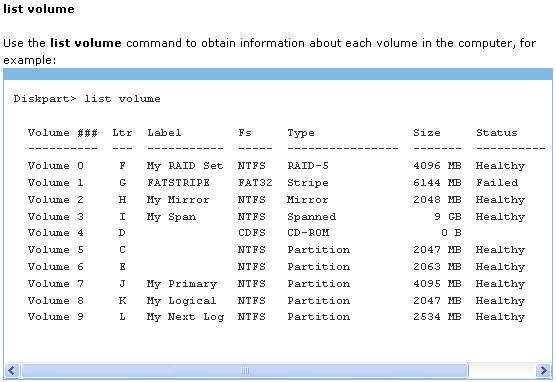Click the horizontal scrollbar thumb
Image resolution: width=556 pixels, height=382 pixels.
(245, 371)
